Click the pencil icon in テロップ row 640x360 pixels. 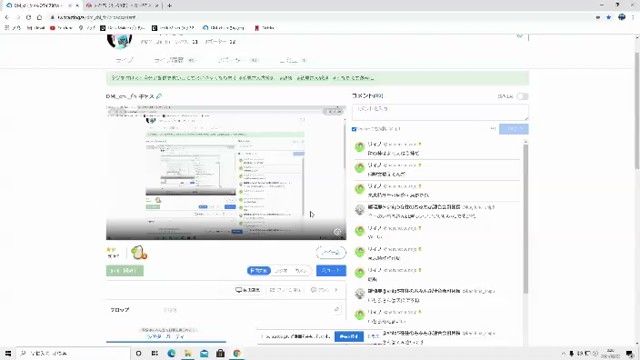(337, 310)
